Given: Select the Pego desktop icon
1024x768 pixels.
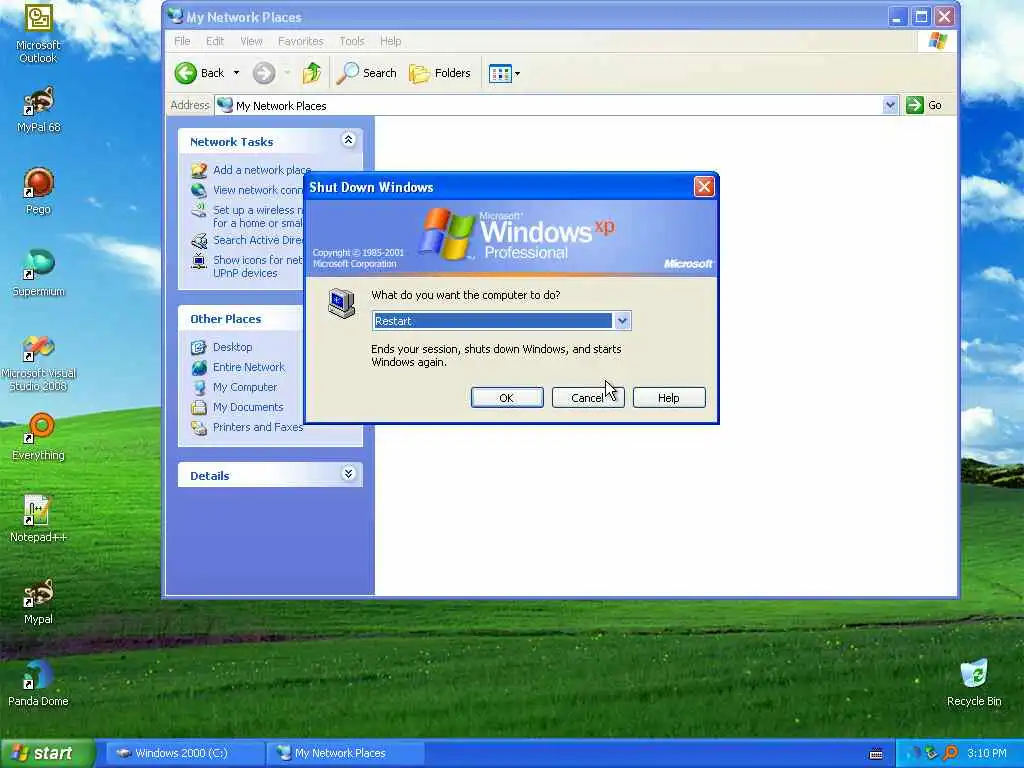Looking at the screenshot, I should click(x=38, y=191).
